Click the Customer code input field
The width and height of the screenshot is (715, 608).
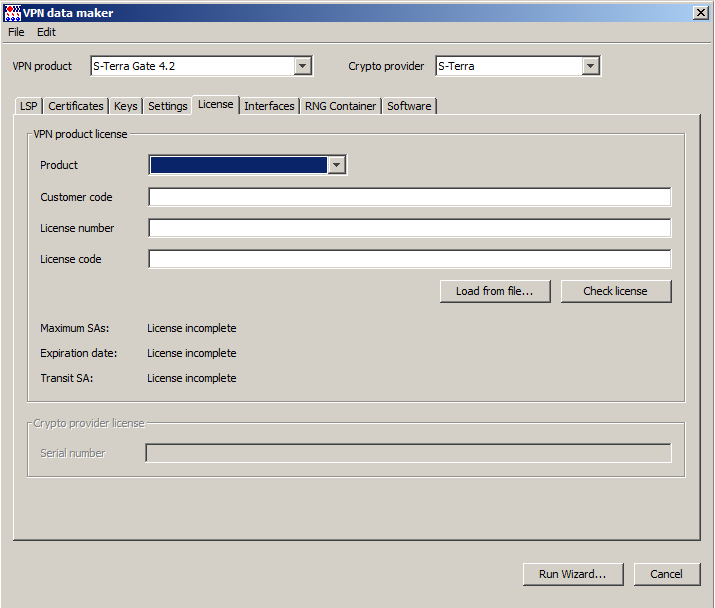(409, 197)
